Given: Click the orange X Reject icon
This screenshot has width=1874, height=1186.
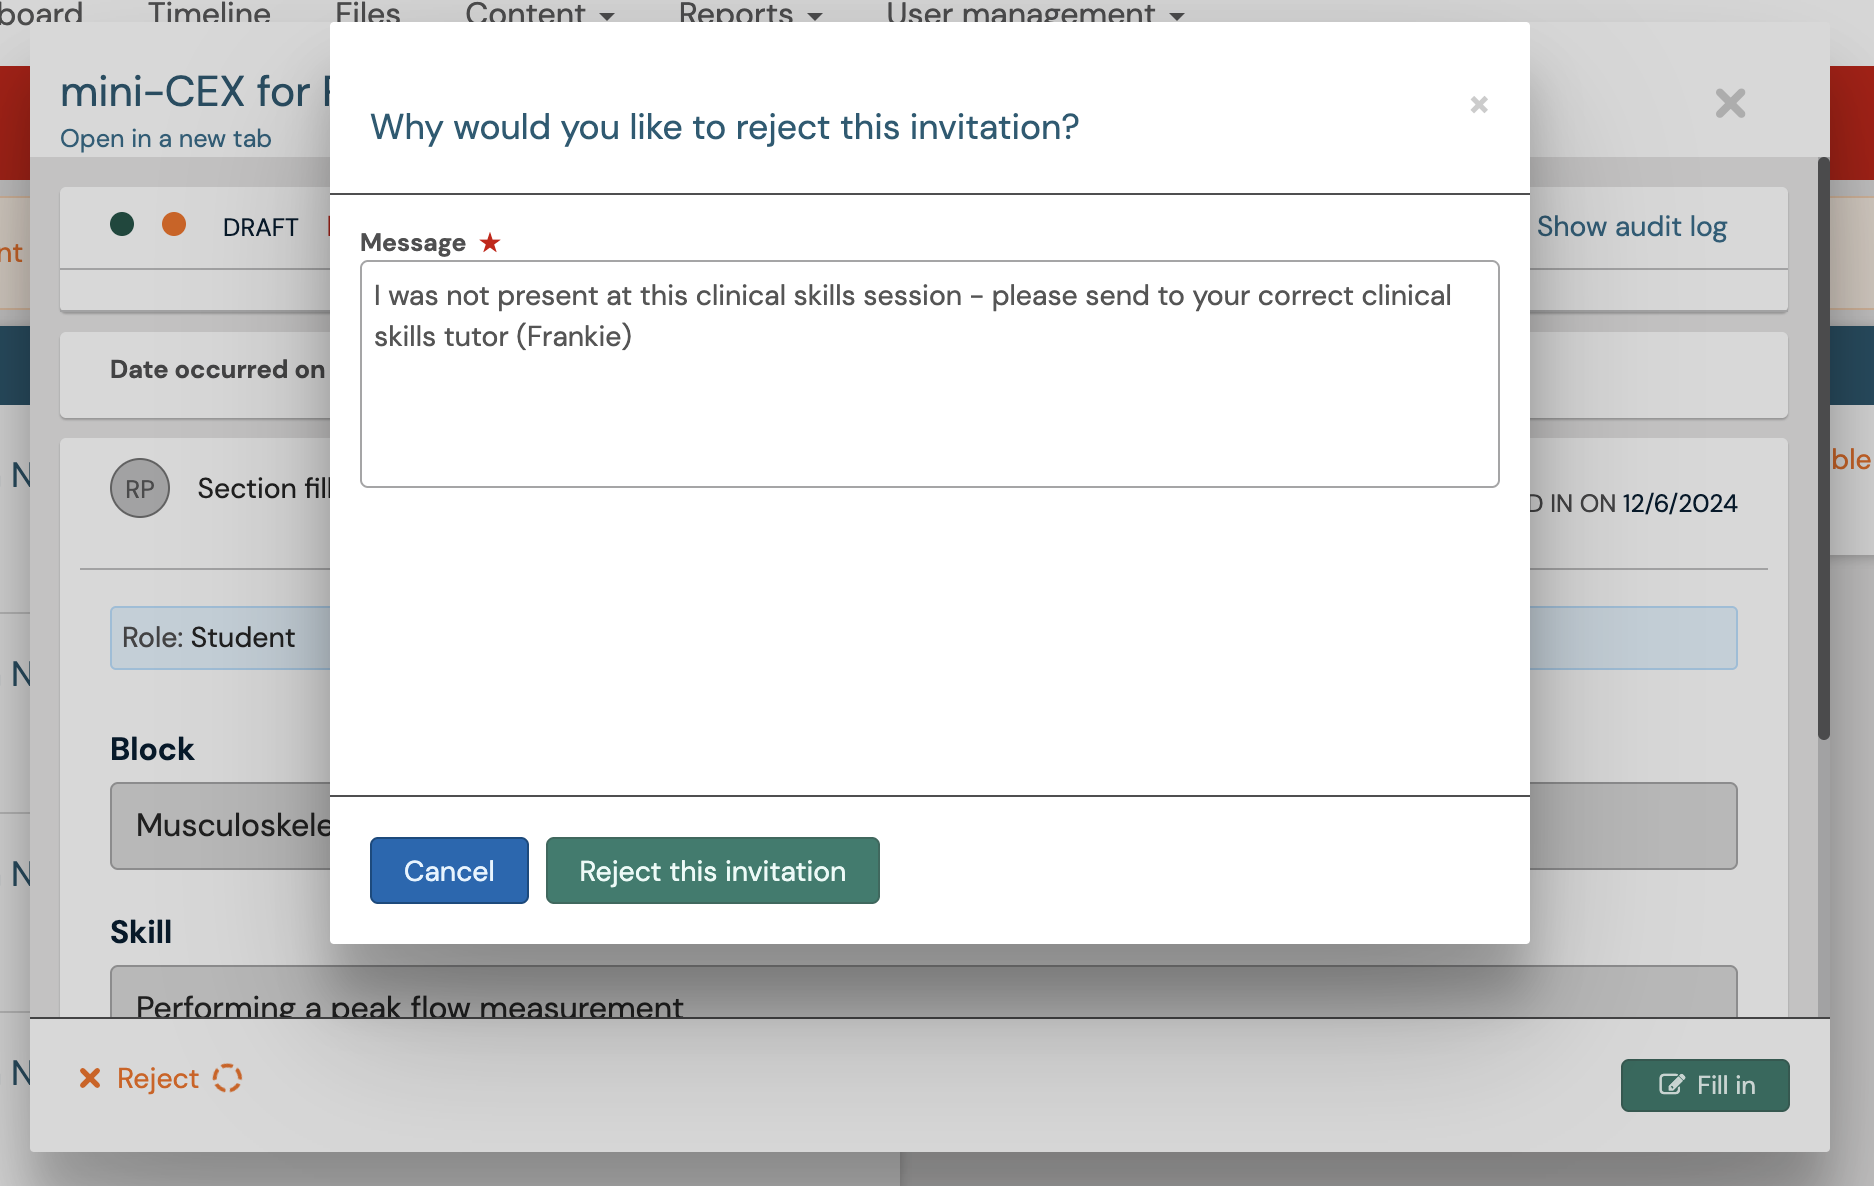Looking at the screenshot, I should [x=90, y=1078].
